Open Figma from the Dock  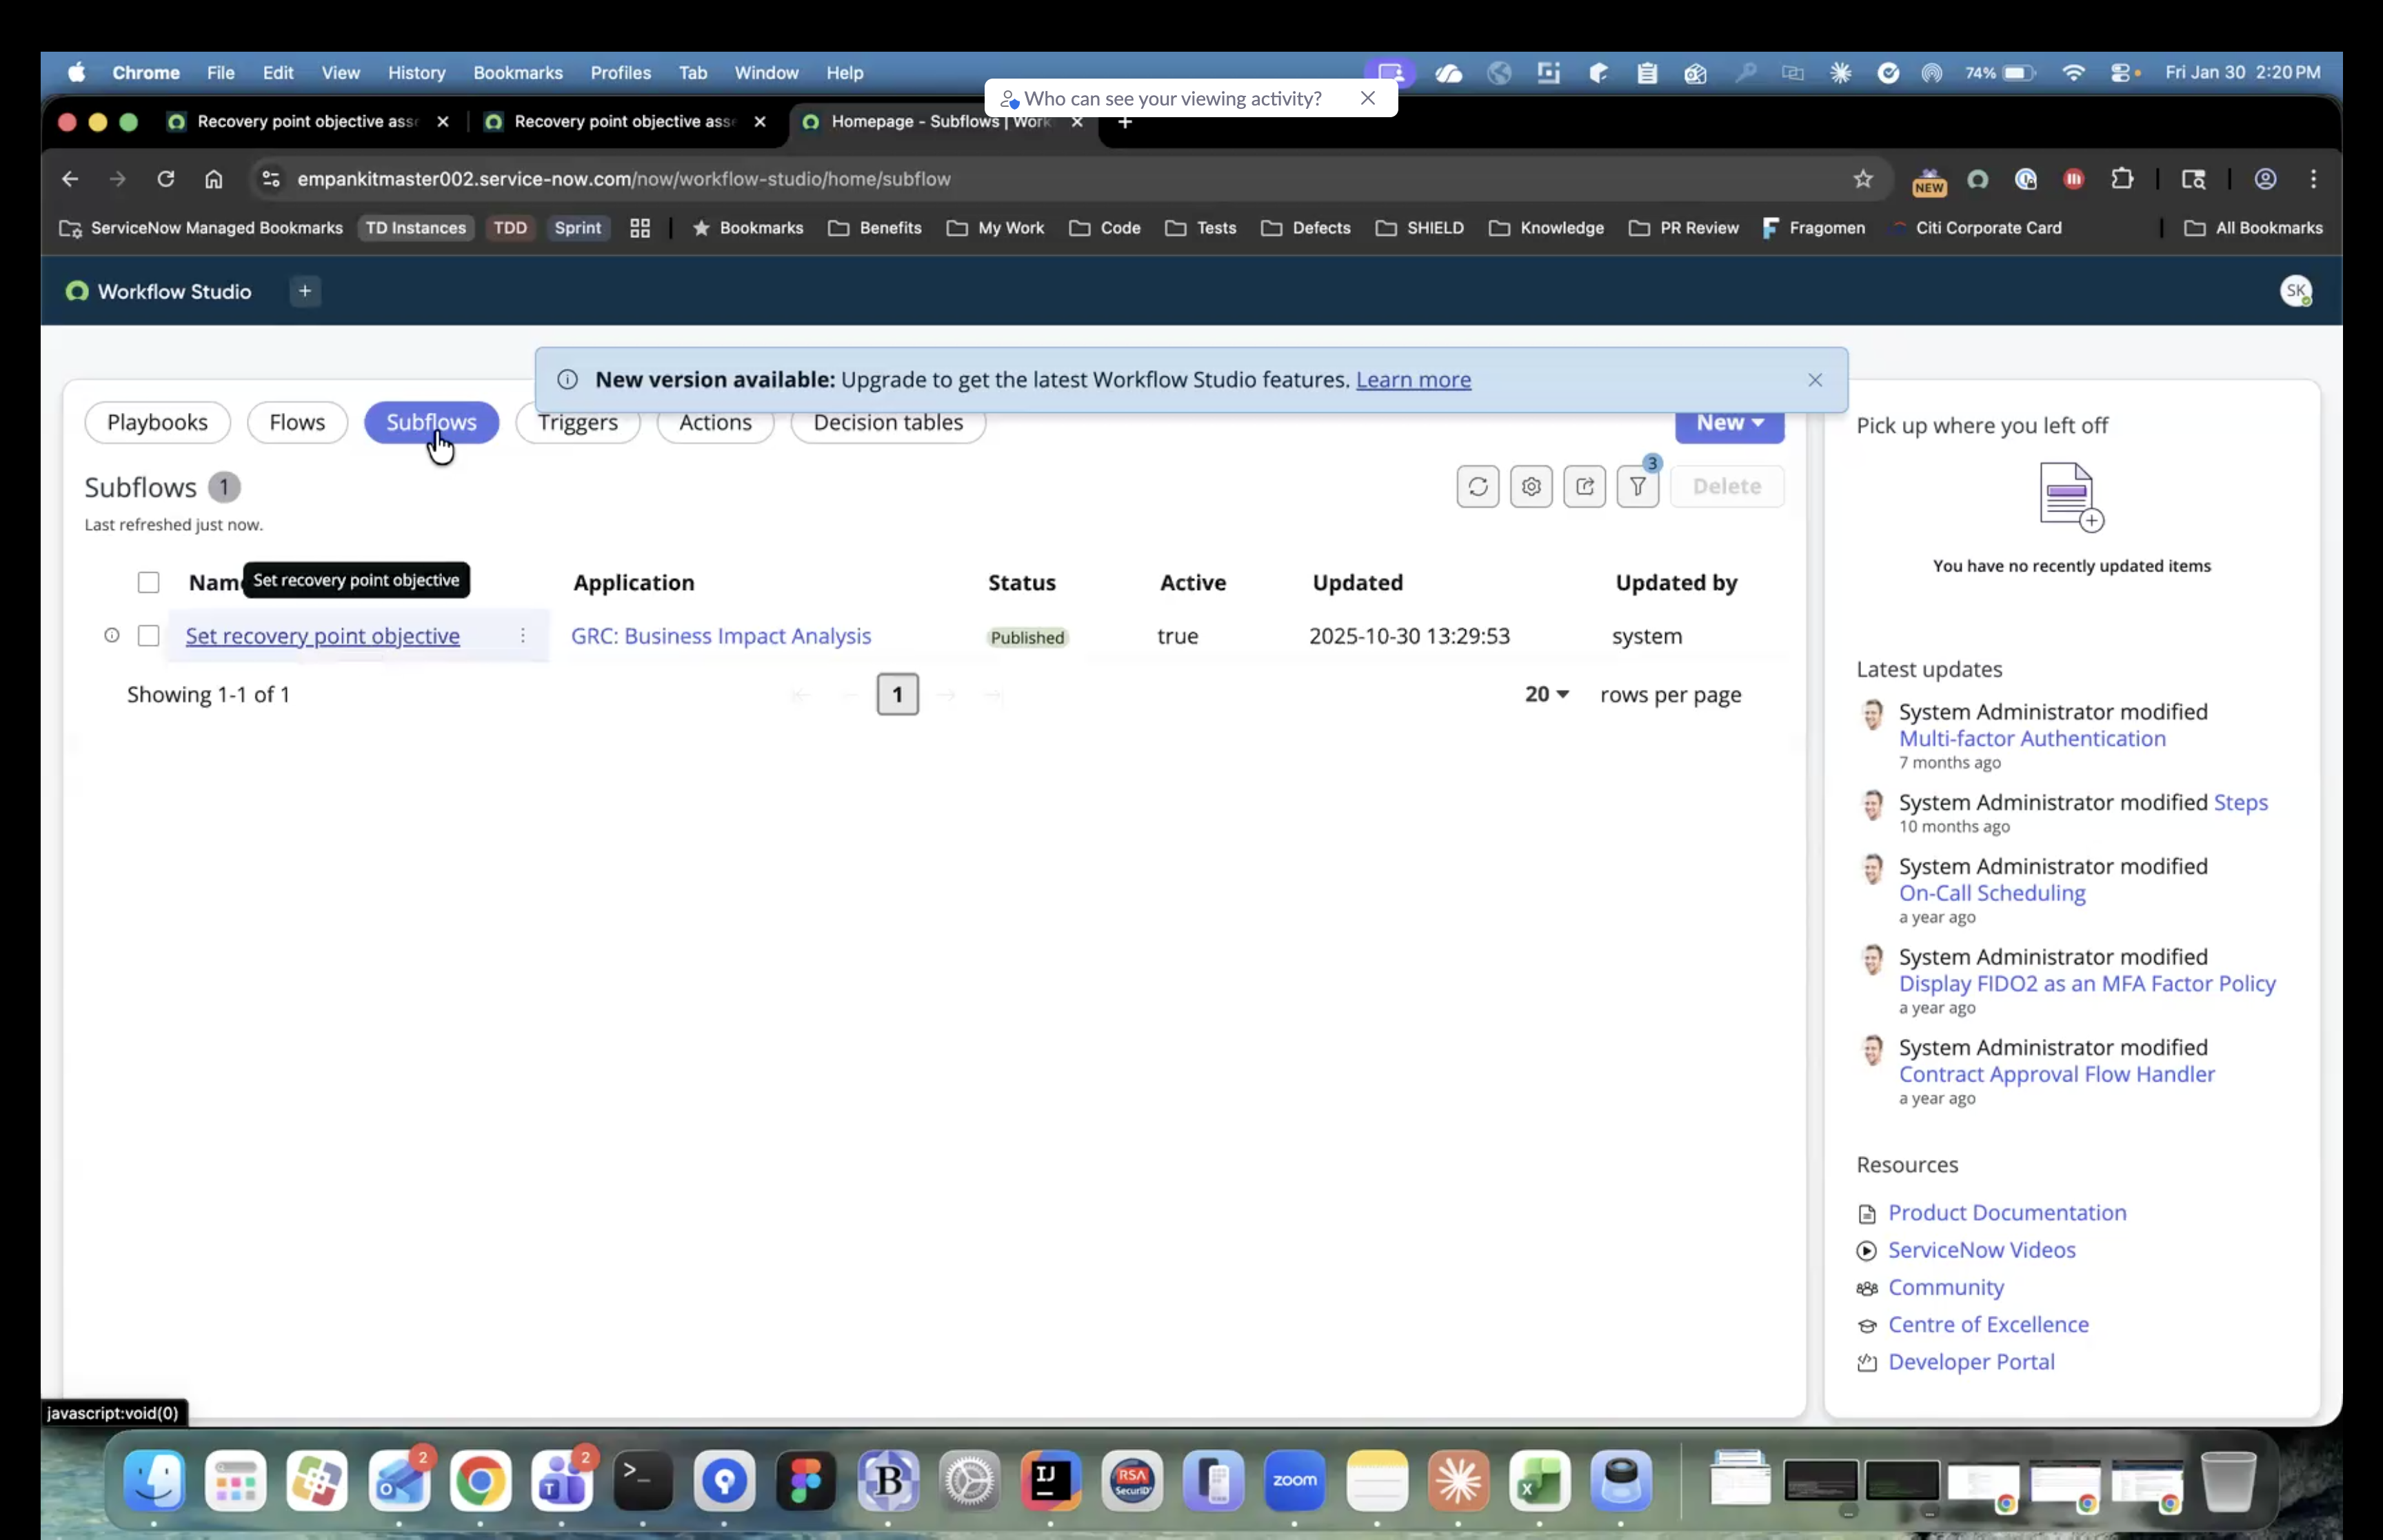(x=806, y=1480)
